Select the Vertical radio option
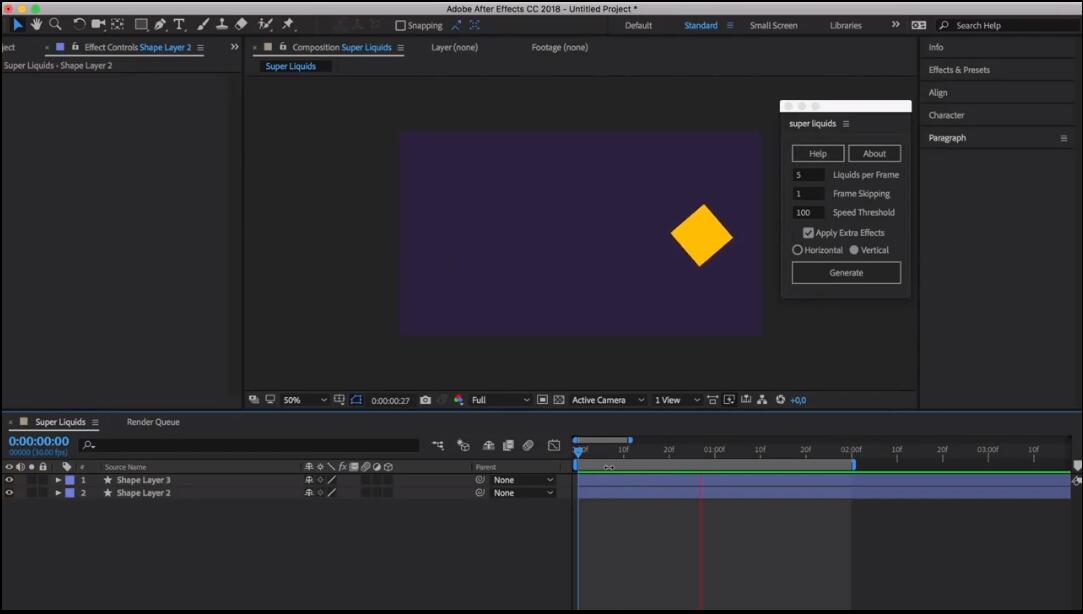This screenshot has width=1083, height=614. [854, 250]
